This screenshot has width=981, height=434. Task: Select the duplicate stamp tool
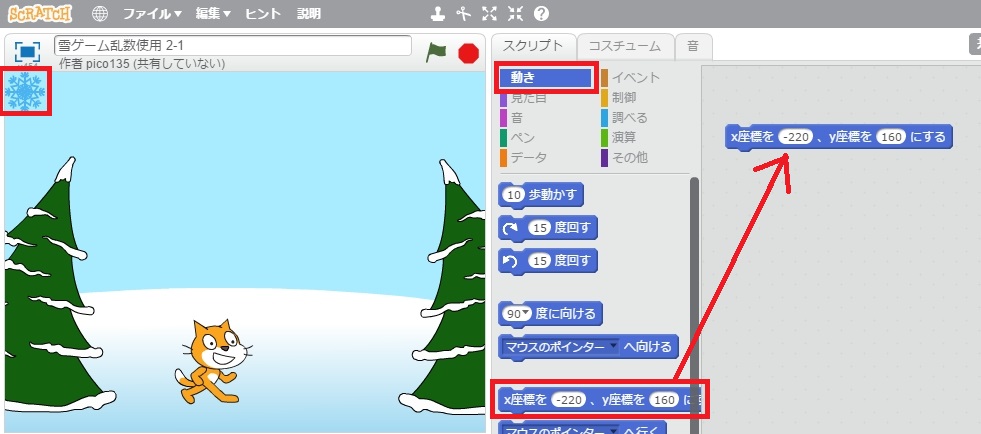tap(439, 13)
